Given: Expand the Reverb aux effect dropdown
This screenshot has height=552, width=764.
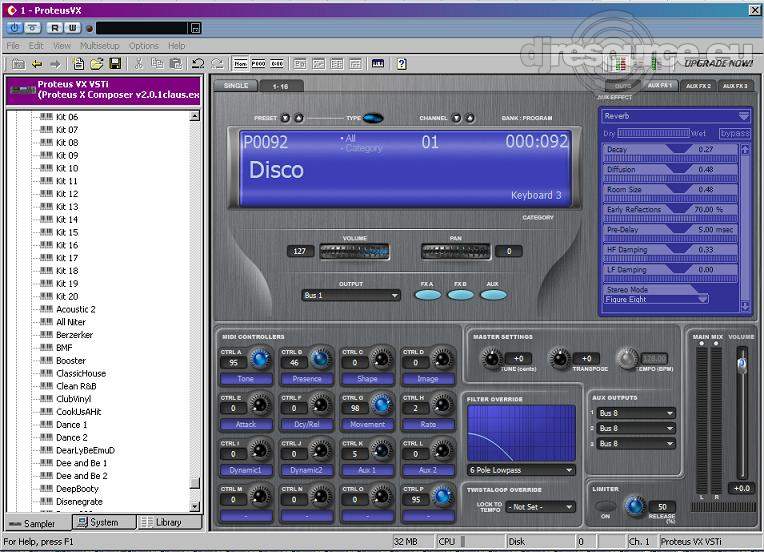Looking at the screenshot, I should [x=675, y=116].
